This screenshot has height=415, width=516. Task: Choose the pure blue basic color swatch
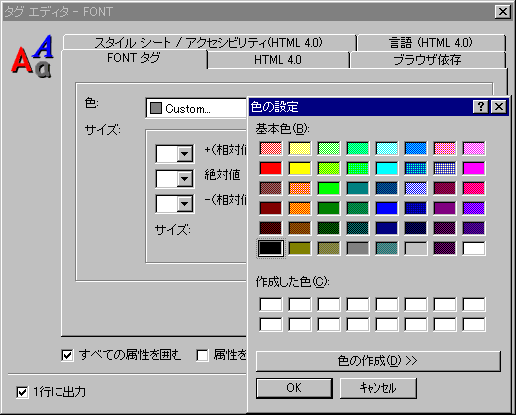pyautogui.click(x=387, y=208)
